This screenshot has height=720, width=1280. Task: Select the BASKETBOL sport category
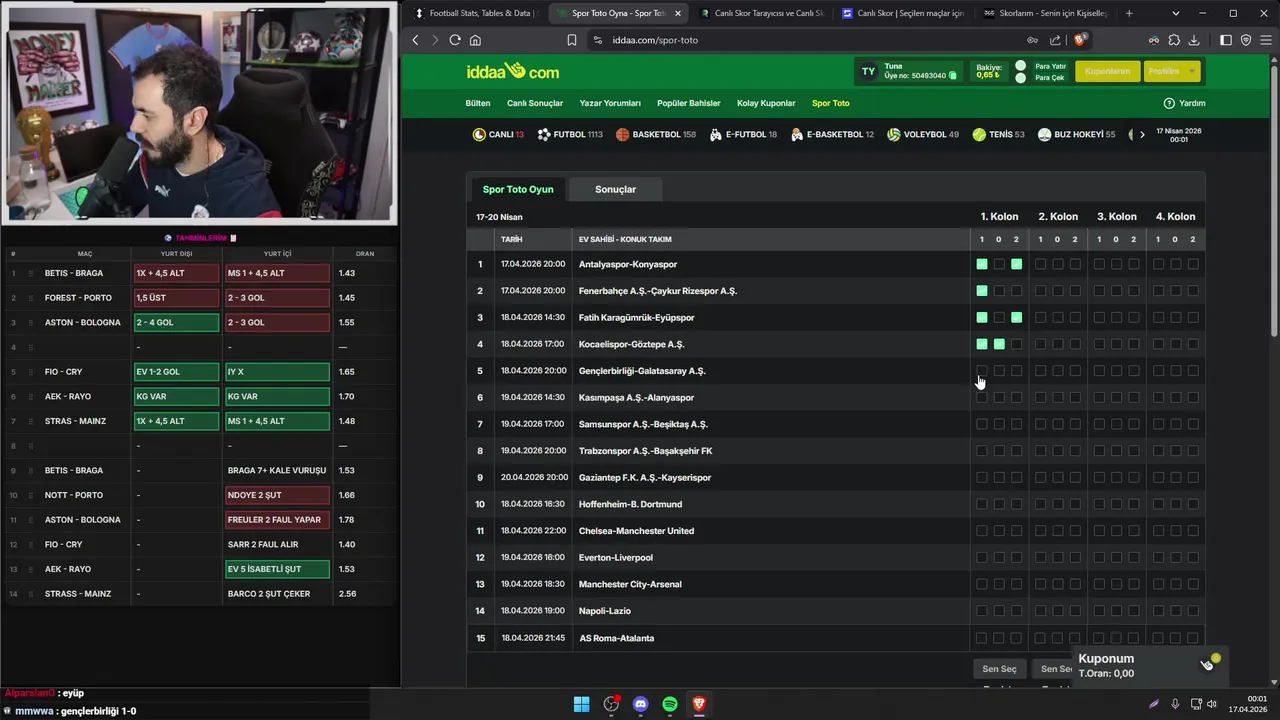(656, 134)
